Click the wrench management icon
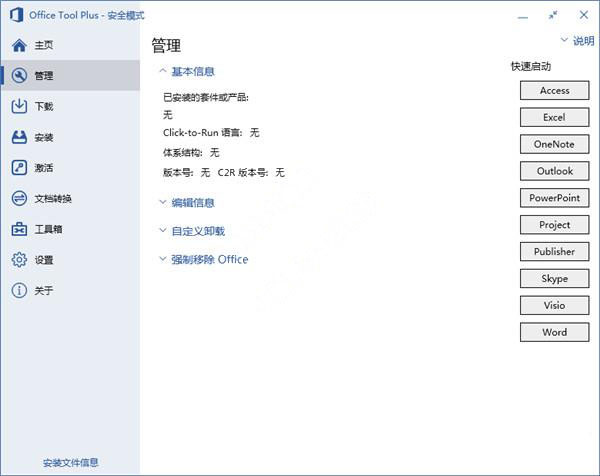 point(18,75)
